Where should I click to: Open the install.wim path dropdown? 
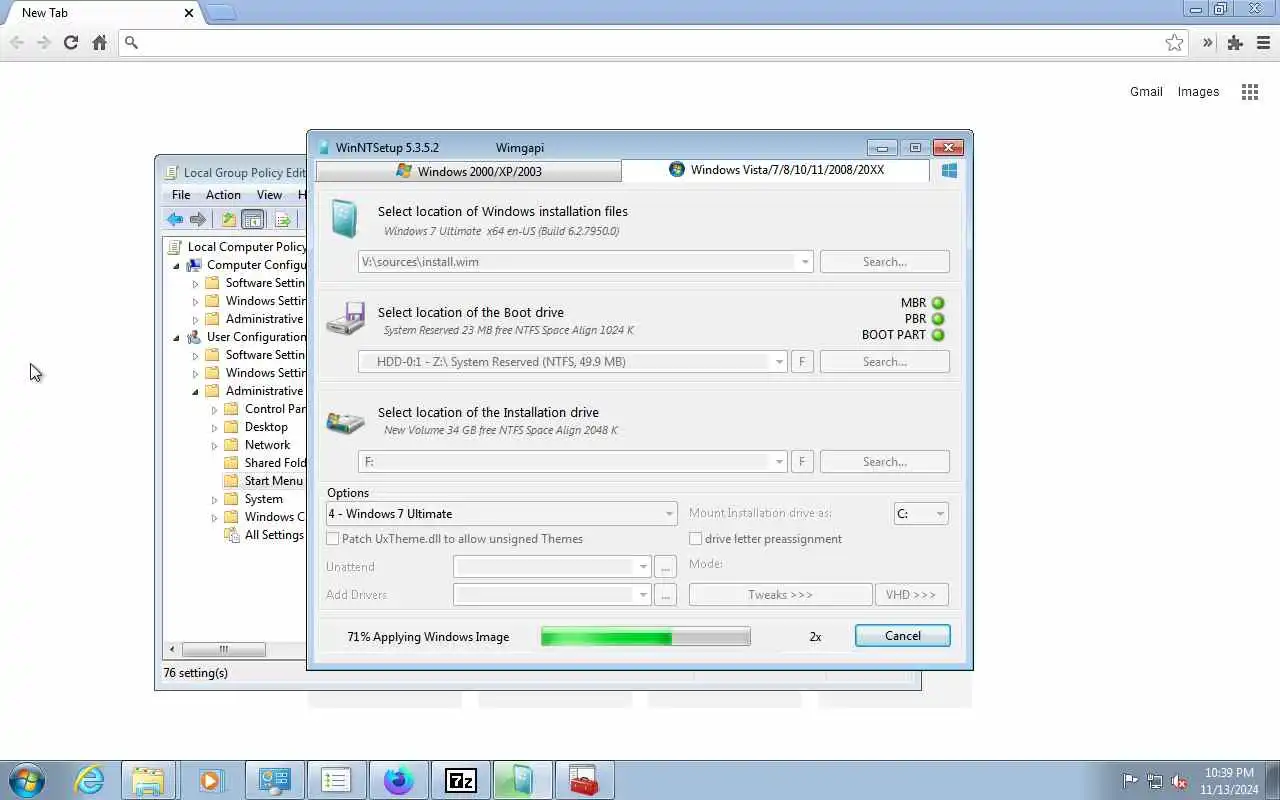804,262
